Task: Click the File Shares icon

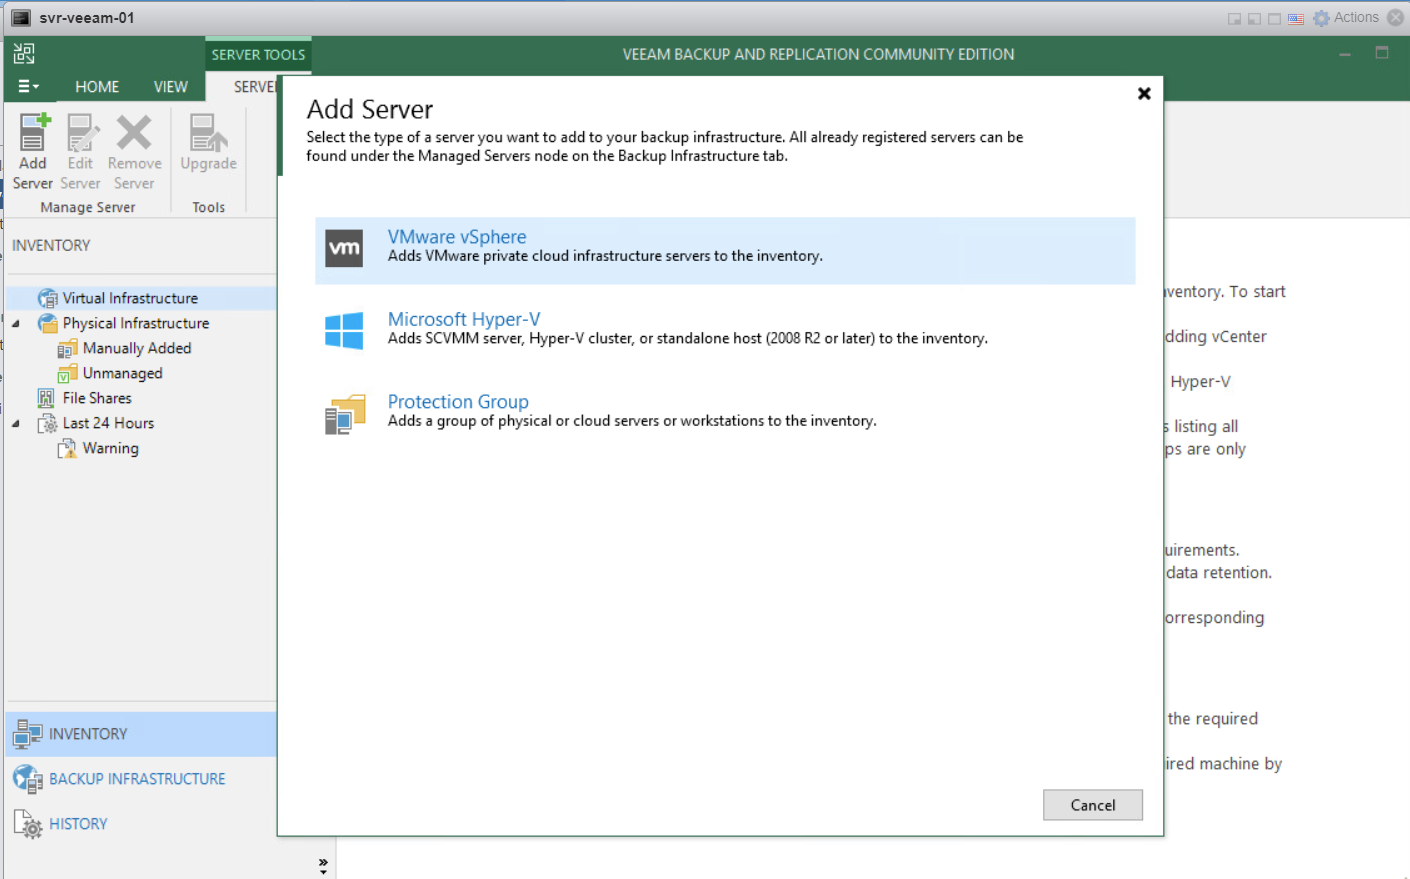Action: [46, 398]
